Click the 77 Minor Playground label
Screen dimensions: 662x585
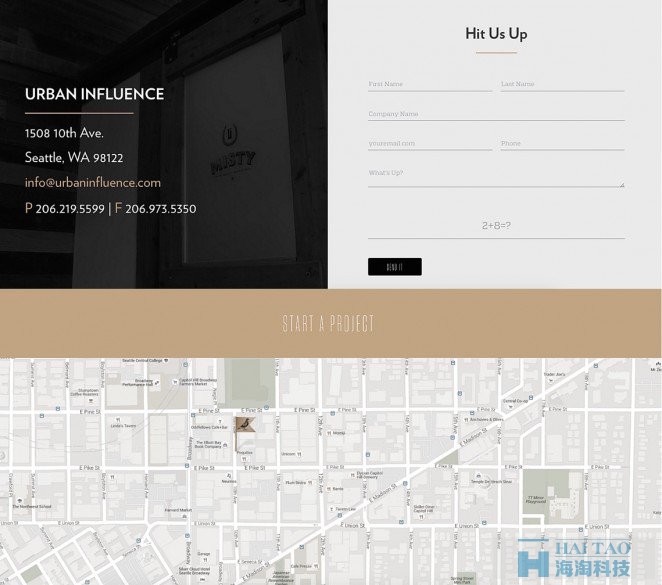[536, 500]
